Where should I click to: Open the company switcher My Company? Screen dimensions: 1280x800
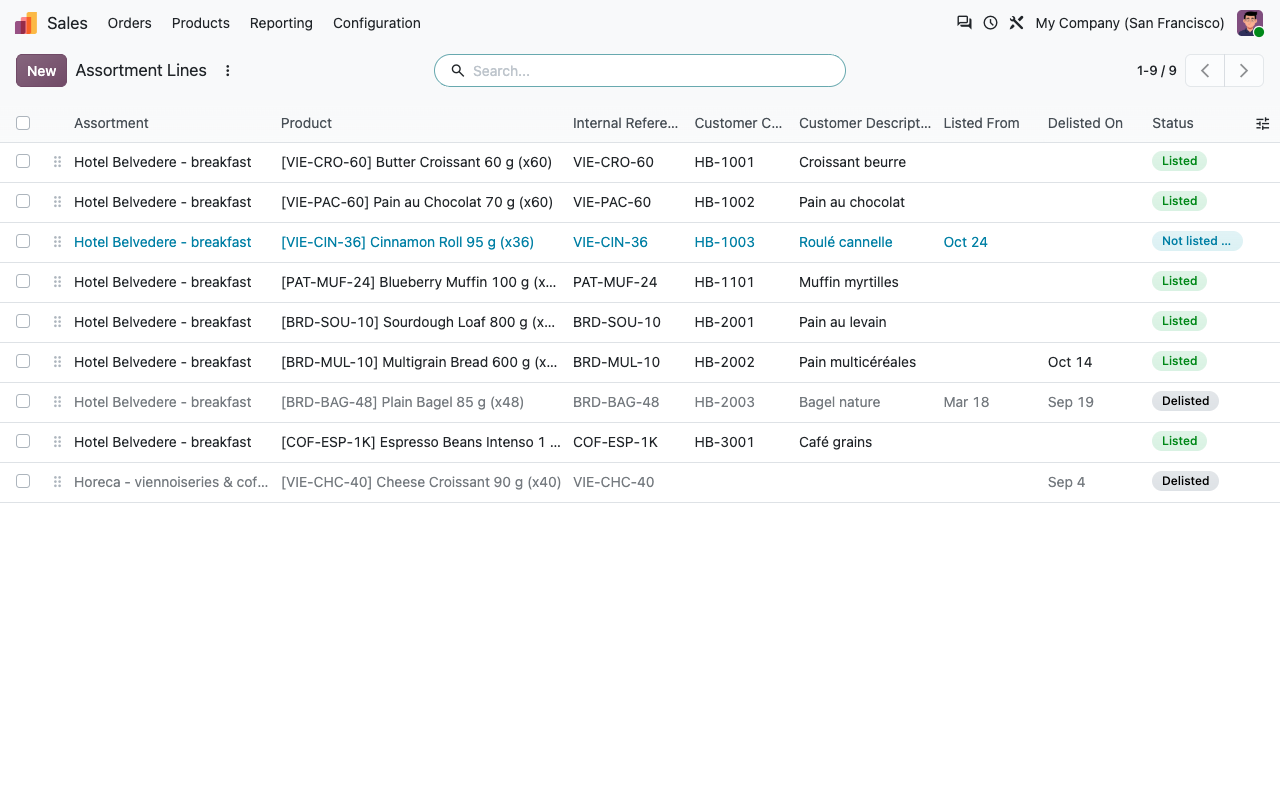[1130, 23]
